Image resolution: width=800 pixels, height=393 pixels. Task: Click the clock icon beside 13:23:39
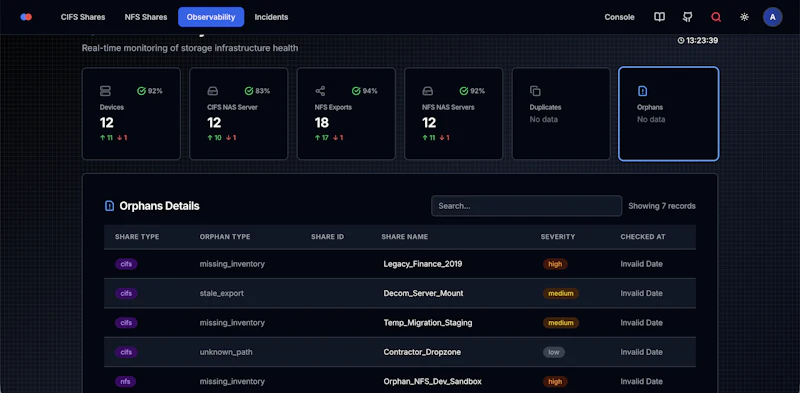coord(681,40)
